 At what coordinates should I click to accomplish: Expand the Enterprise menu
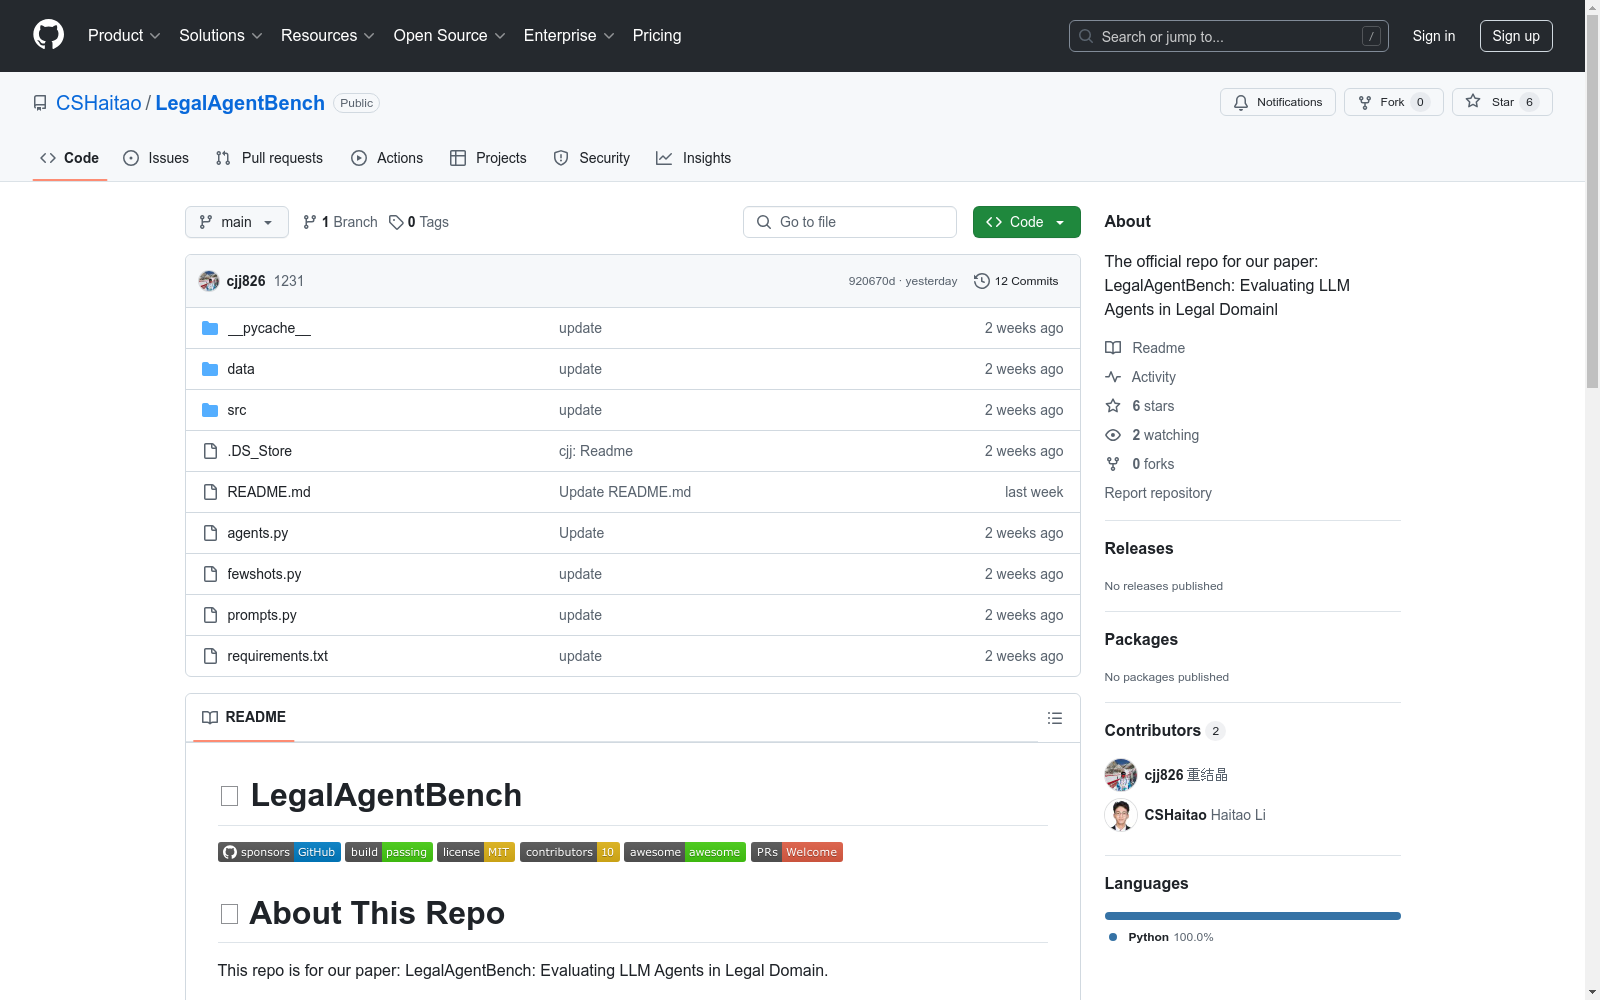[569, 35]
